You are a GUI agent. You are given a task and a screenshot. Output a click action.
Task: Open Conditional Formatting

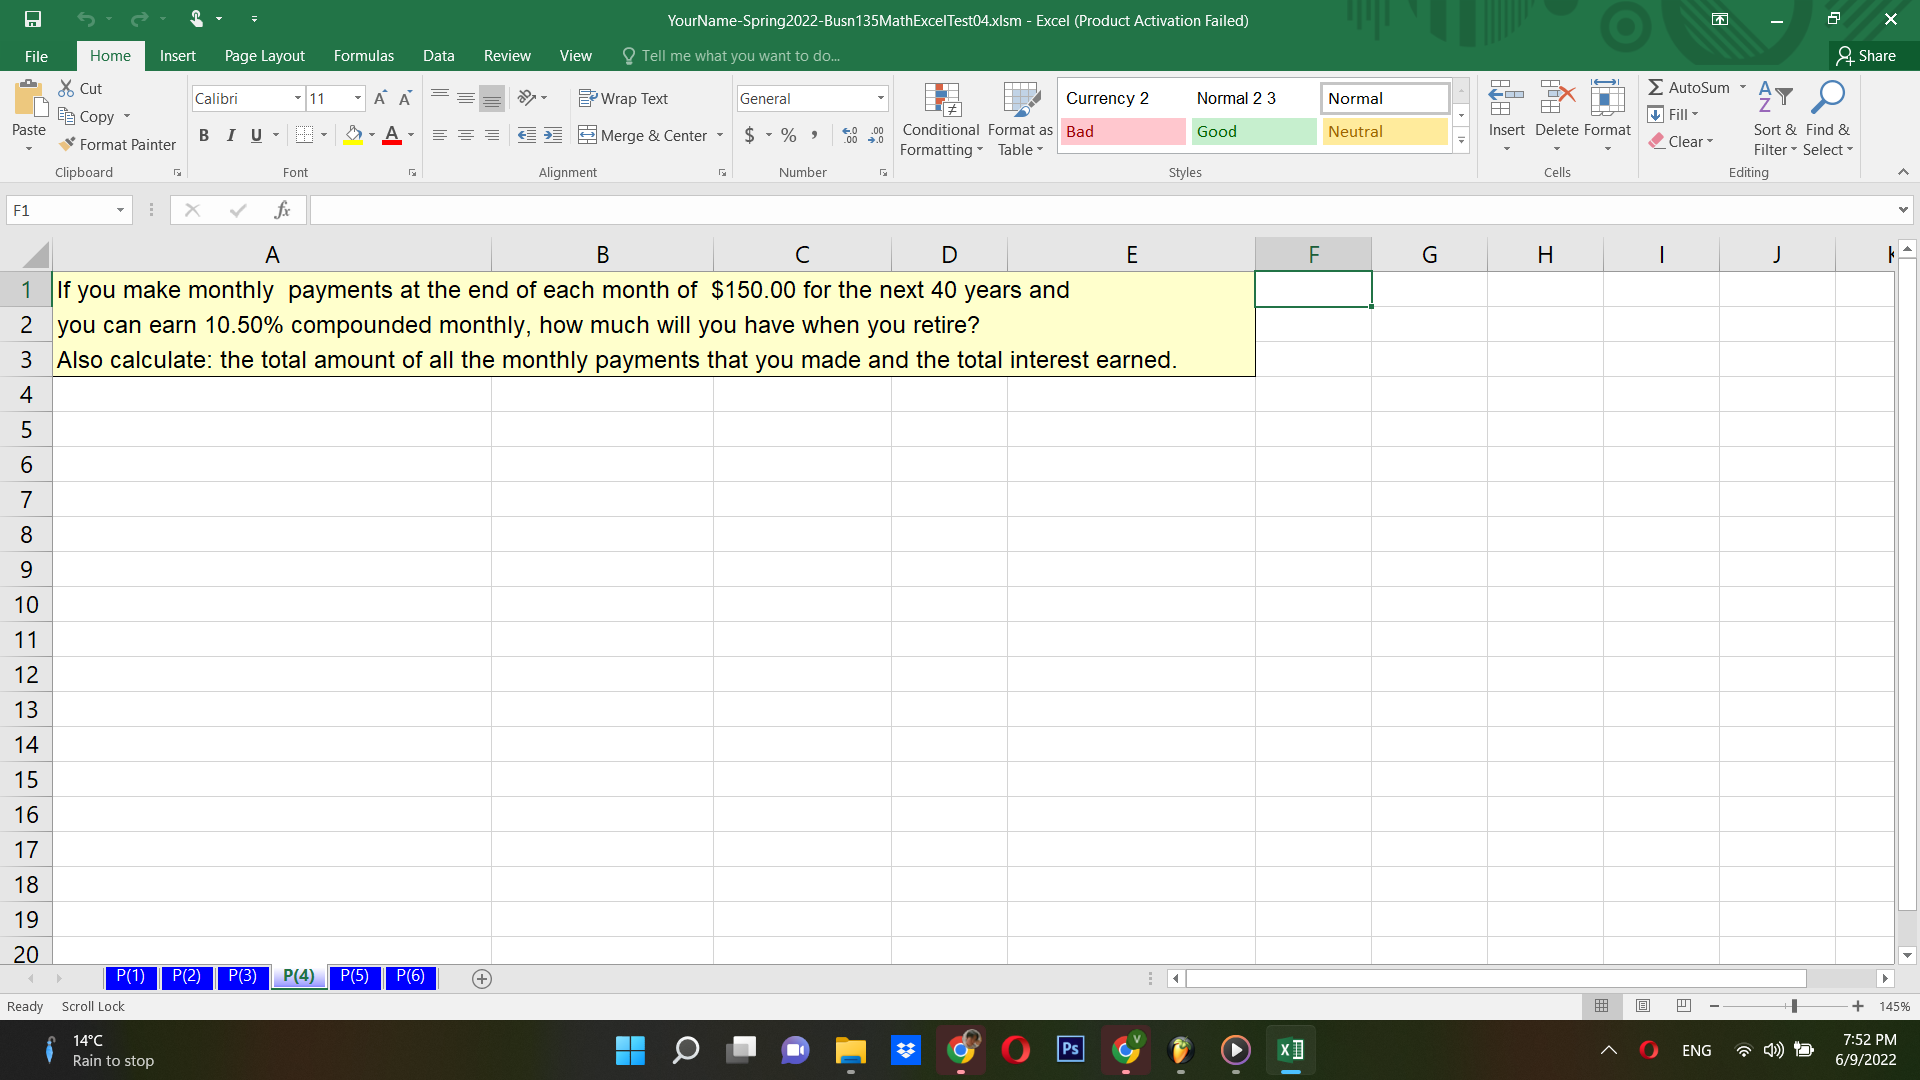pos(941,120)
